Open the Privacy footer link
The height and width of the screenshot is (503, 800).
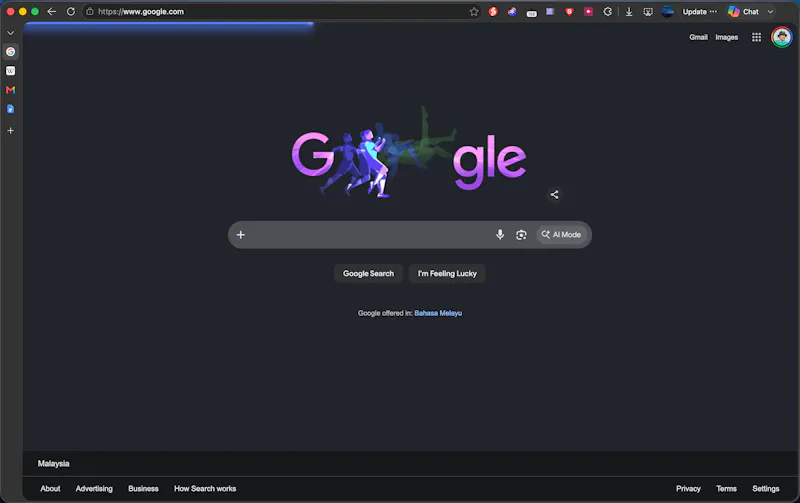tap(688, 489)
